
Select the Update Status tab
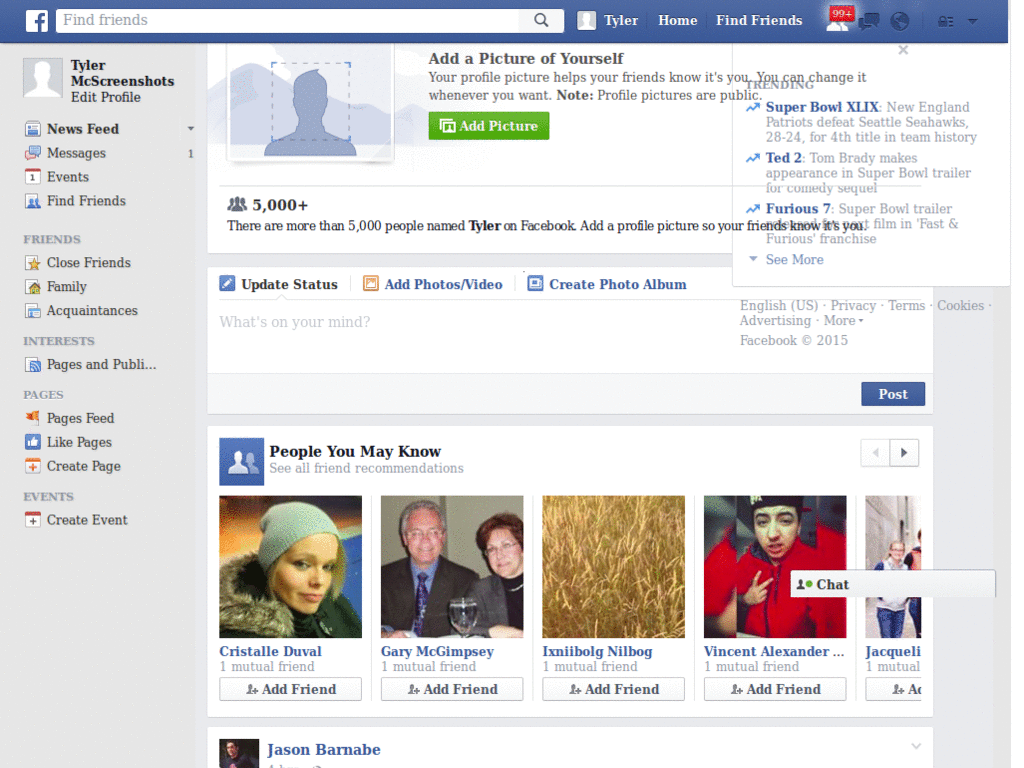coord(289,285)
